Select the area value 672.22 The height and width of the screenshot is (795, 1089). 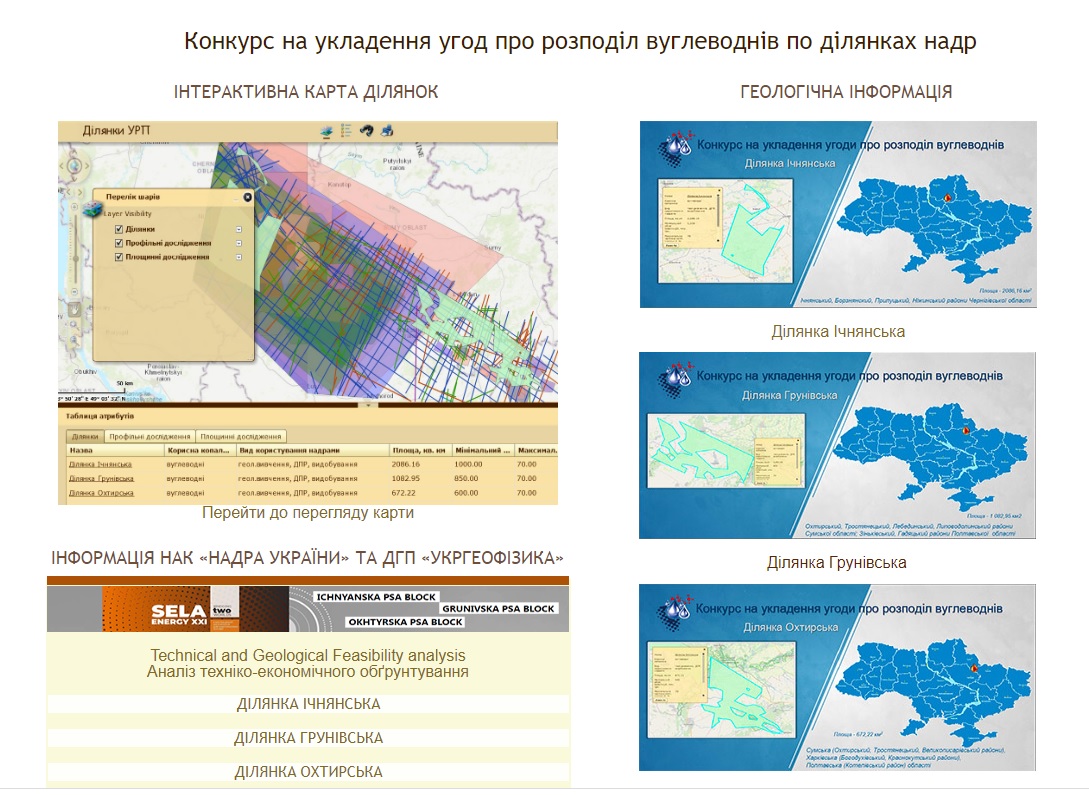point(404,493)
